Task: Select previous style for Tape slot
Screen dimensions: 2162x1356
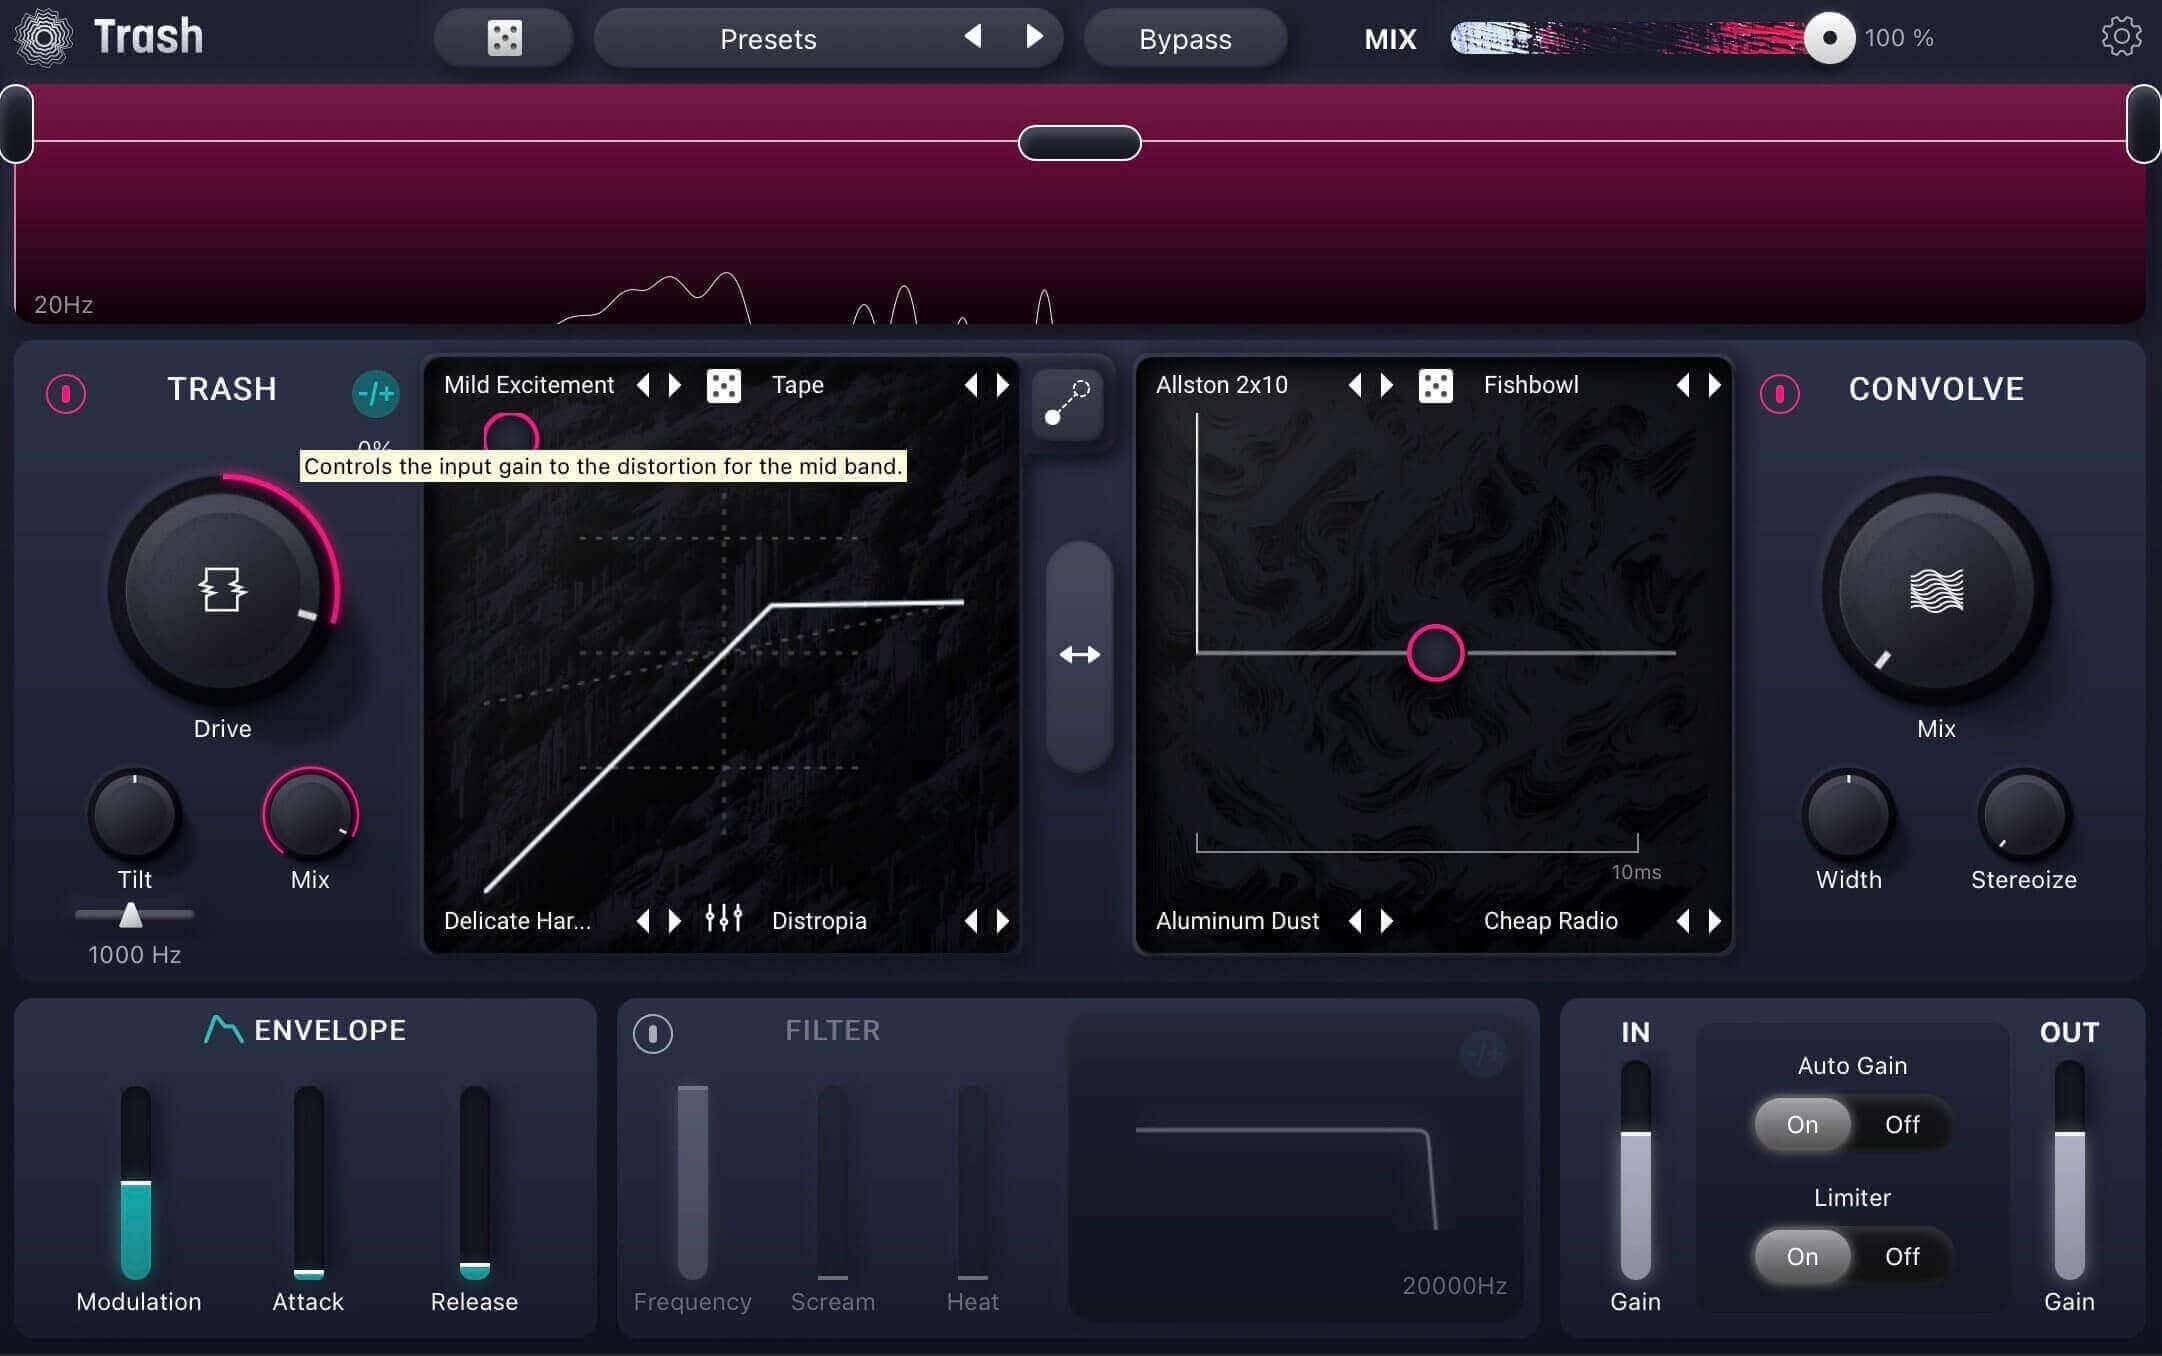Action: tap(971, 385)
